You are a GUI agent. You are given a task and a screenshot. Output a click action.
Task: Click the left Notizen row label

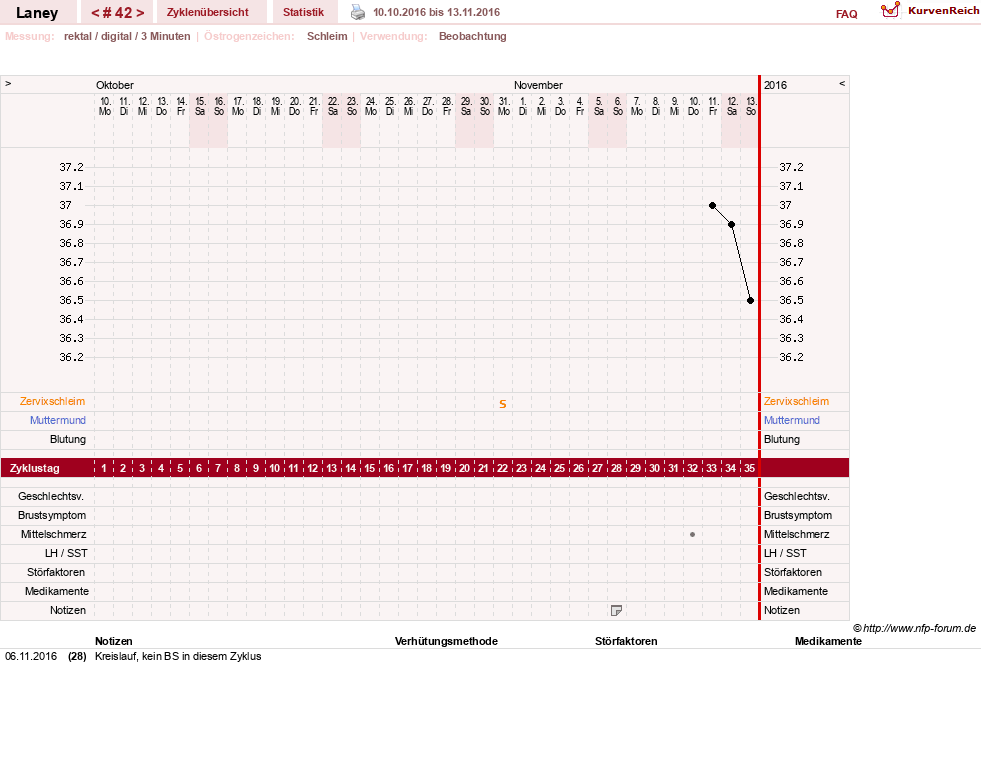click(x=68, y=610)
